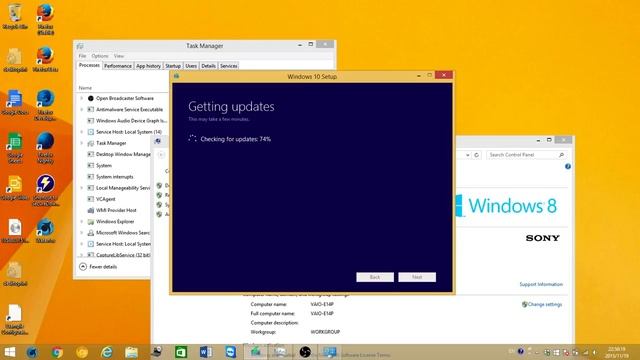Open Task Manager View menu
Viewport: 640px width, 360px height.
119,56
